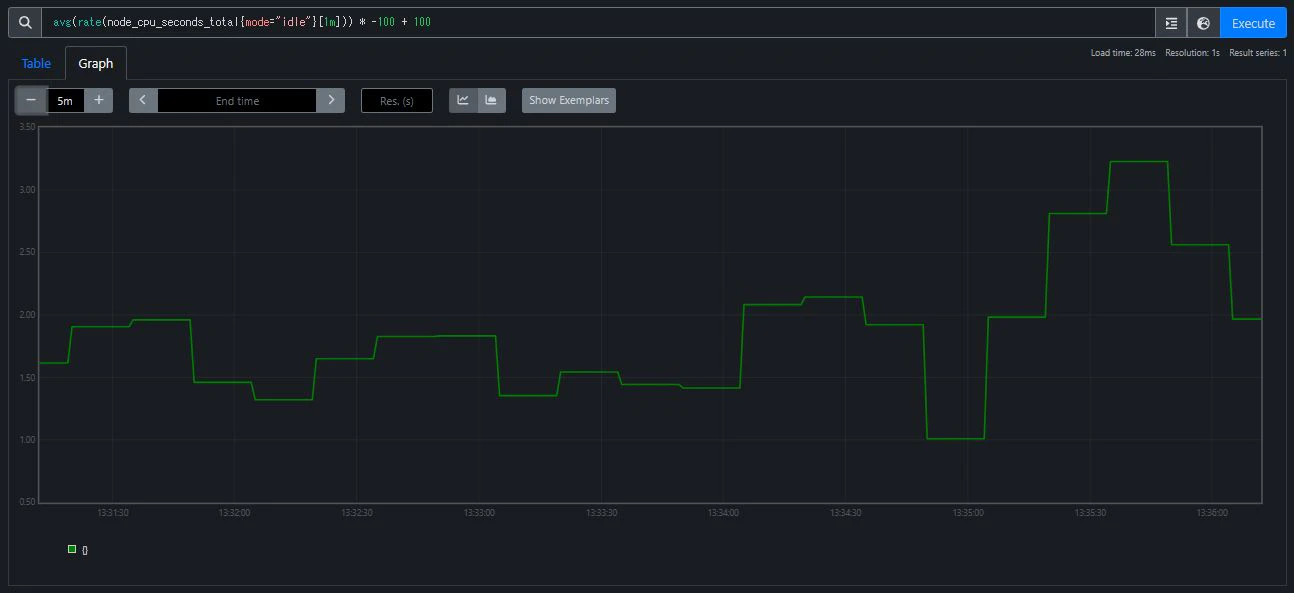
Task: Click the 5m range input
Action: pyautogui.click(x=65, y=101)
